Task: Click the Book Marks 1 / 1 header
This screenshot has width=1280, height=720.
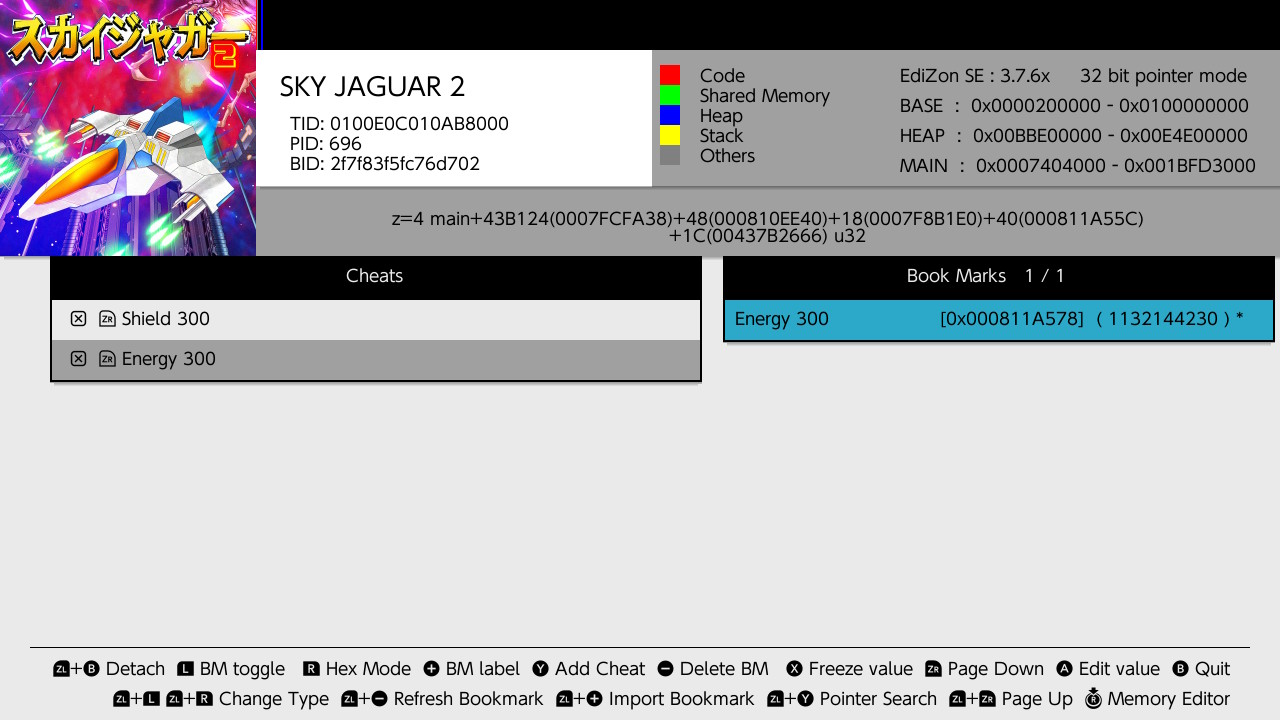Action: tap(999, 276)
